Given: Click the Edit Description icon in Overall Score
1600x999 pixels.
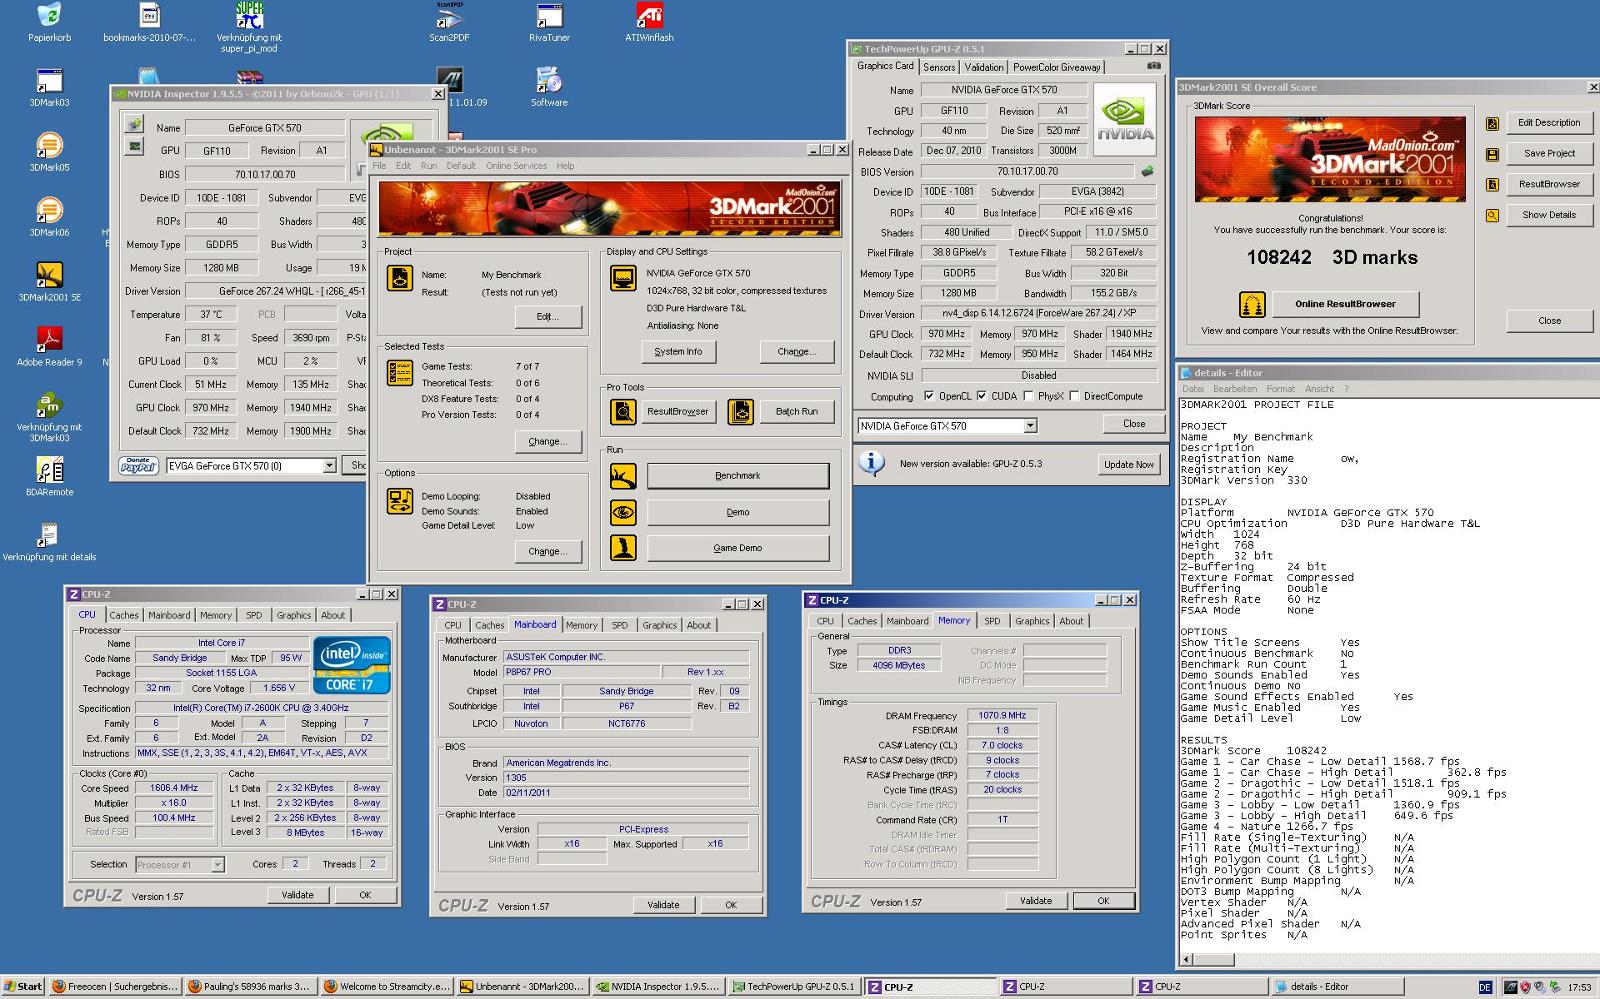Looking at the screenshot, I should (1492, 123).
